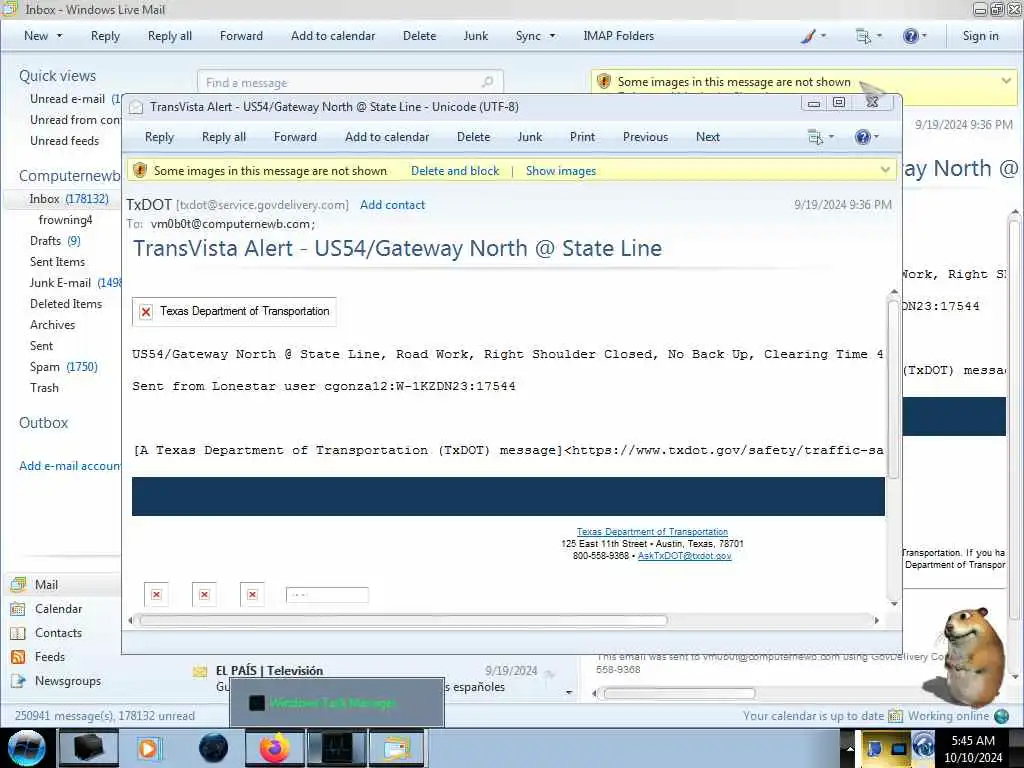Open Unread feeds quick view
The width and height of the screenshot is (1024, 768).
(64, 141)
